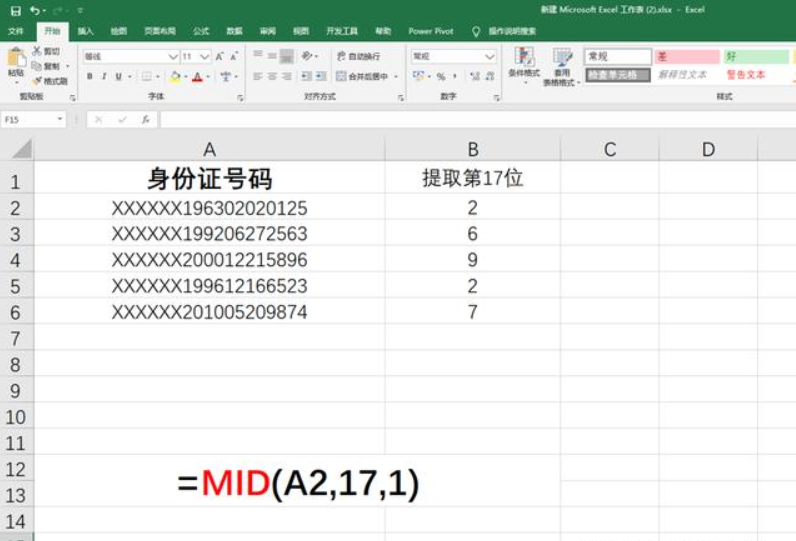Click the Increase Indent icon

tap(321, 76)
